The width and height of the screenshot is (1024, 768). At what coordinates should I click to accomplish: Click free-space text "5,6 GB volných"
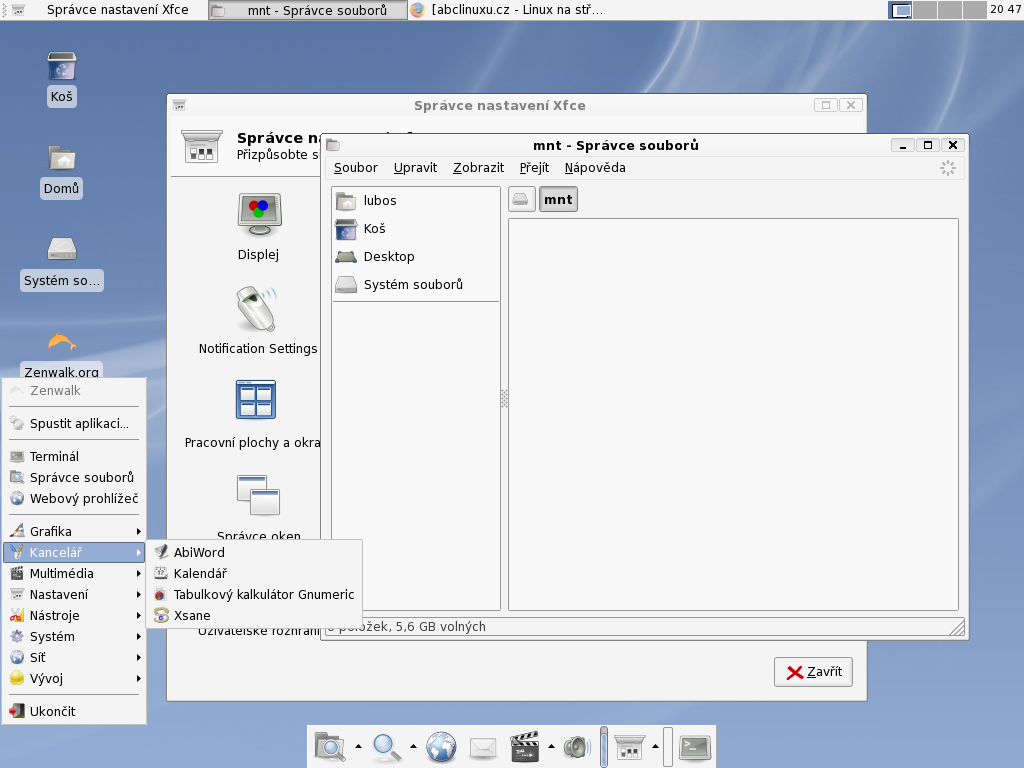440,627
